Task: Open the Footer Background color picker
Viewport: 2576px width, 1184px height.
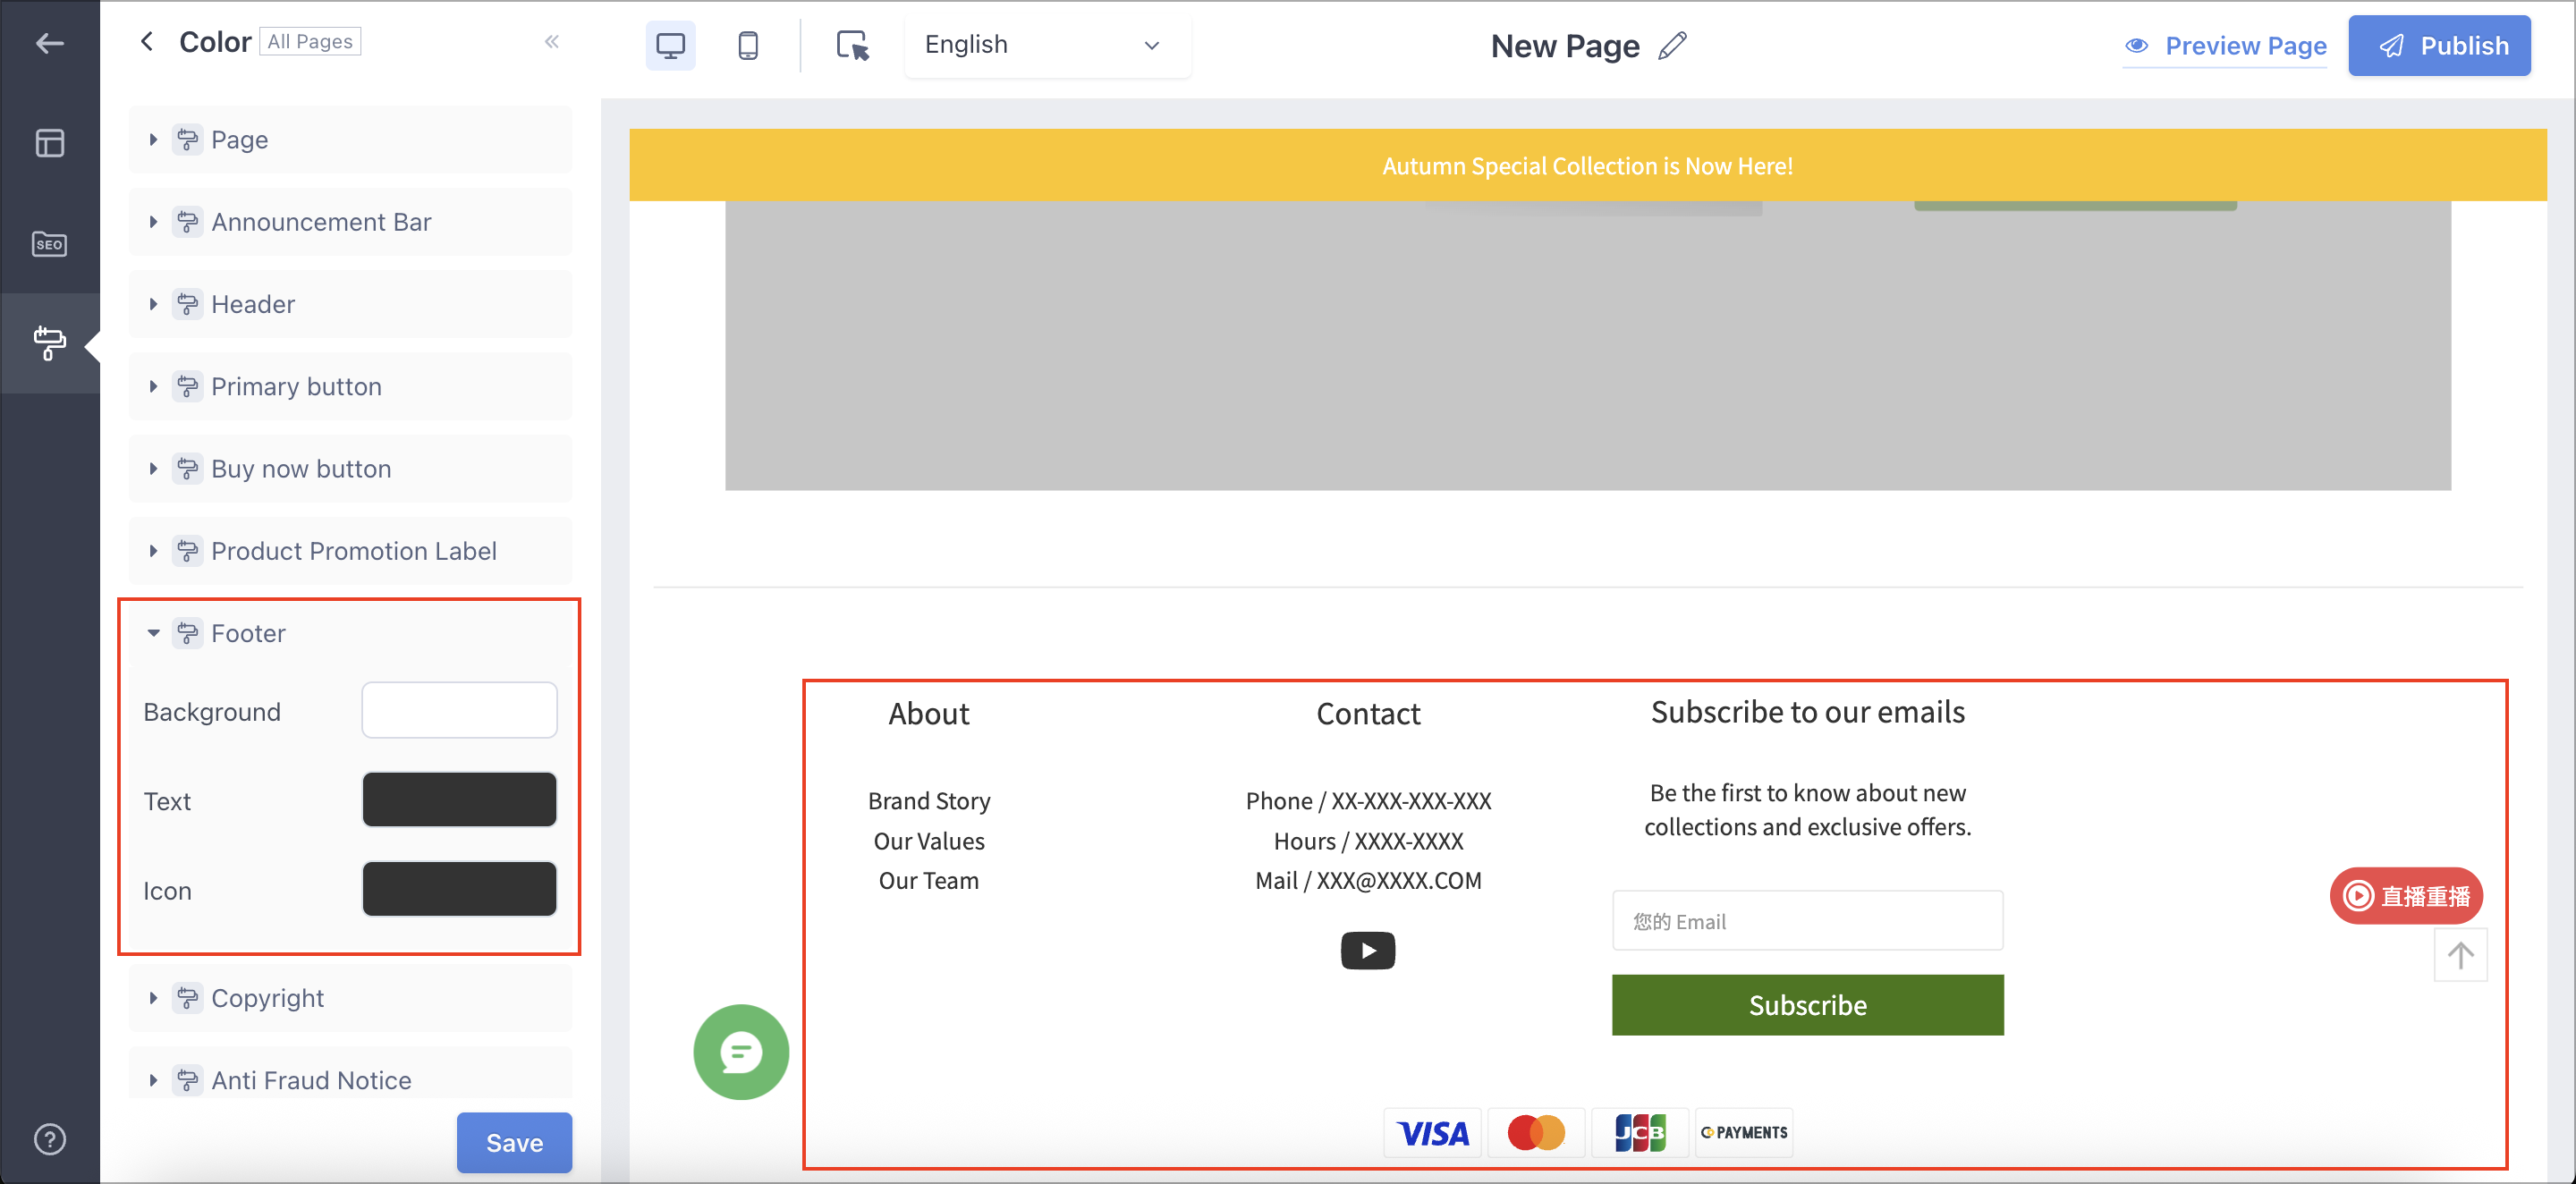Action: click(459, 710)
